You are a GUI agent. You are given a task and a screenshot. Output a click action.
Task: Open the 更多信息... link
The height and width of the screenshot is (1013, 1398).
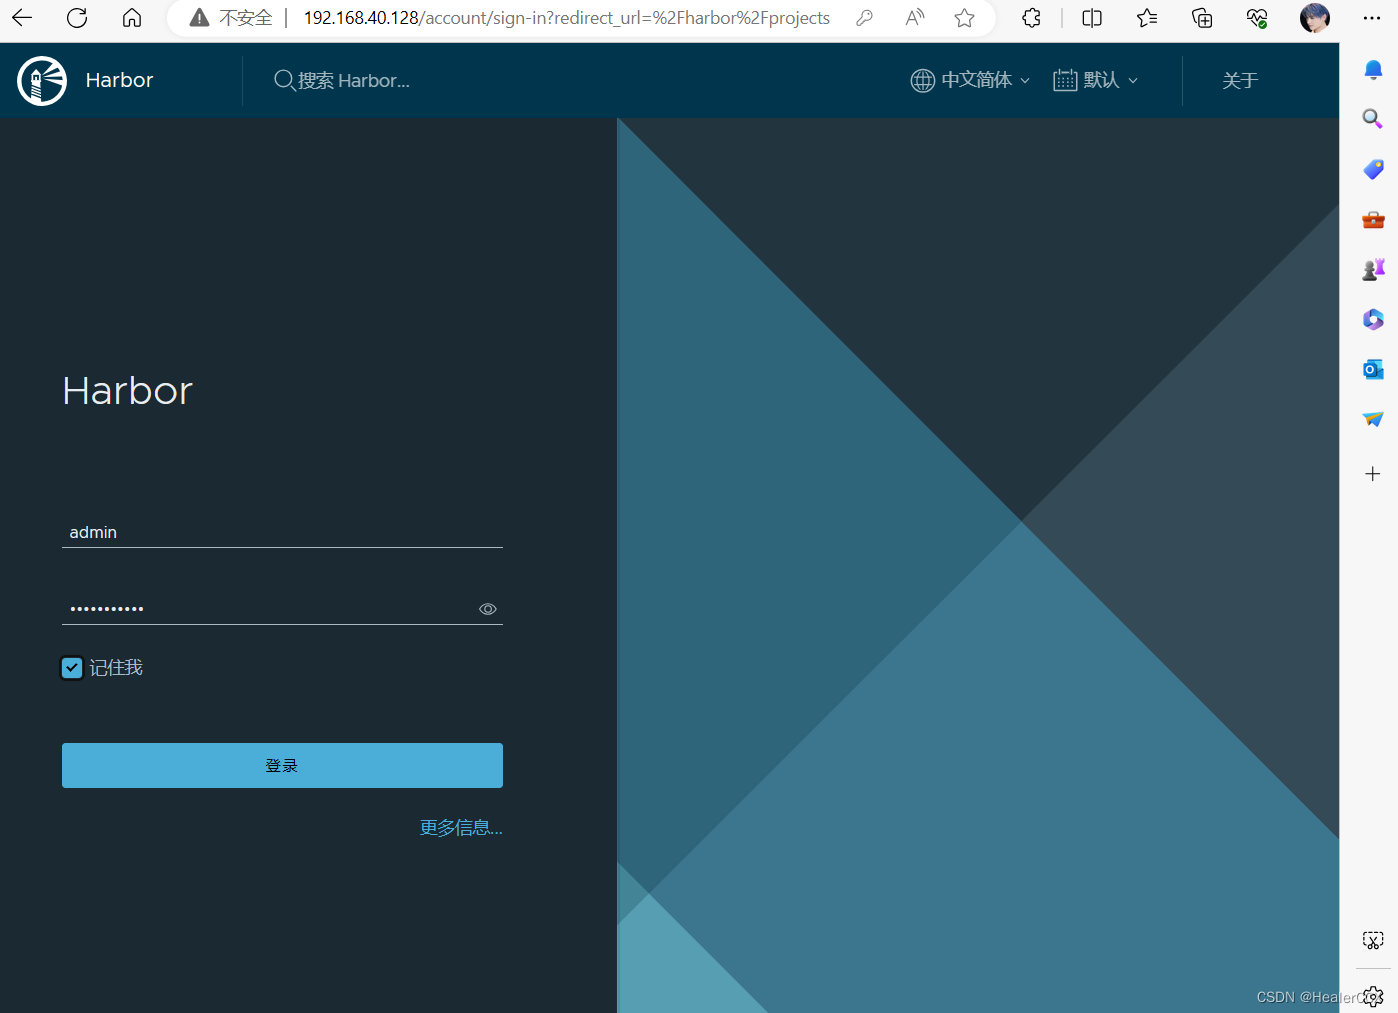[x=461, y=828]
